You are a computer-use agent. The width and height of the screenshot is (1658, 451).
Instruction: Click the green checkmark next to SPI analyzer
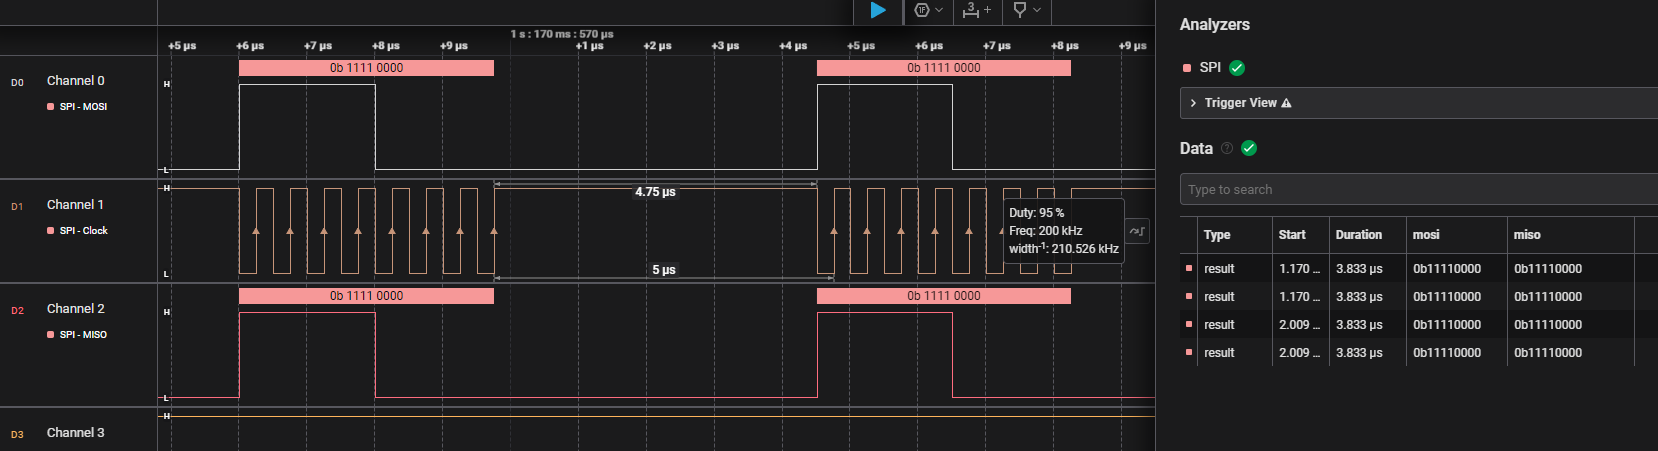coord(1237,68)
